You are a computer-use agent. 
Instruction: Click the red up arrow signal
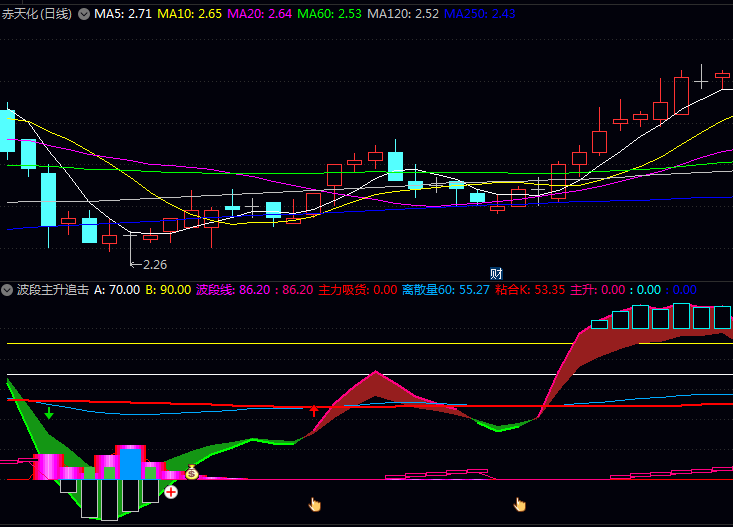click(x=314, y=410)
